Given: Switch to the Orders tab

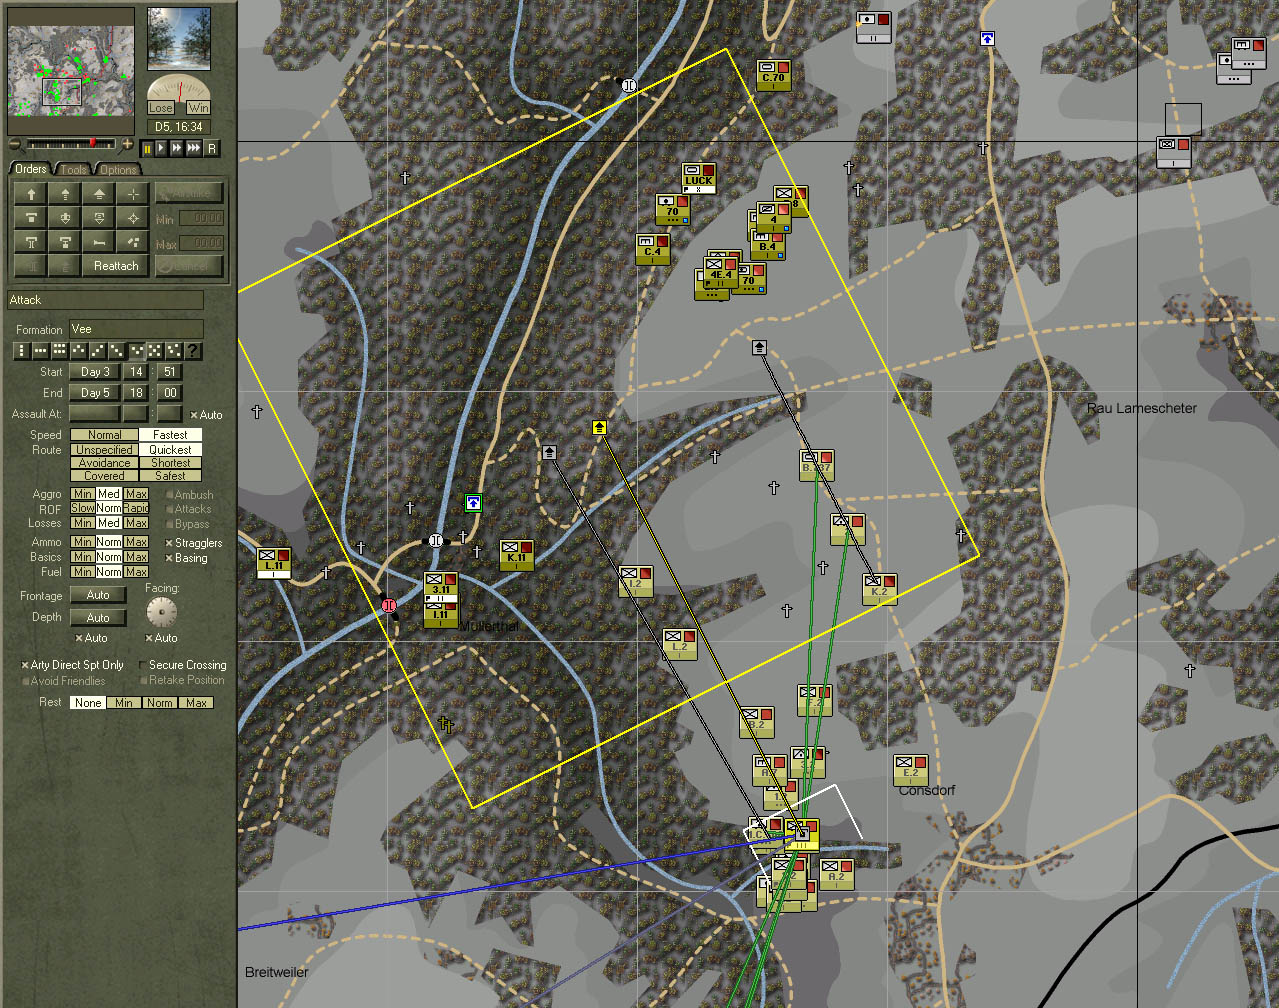Looking at the screenshot, I should [31, 169].
